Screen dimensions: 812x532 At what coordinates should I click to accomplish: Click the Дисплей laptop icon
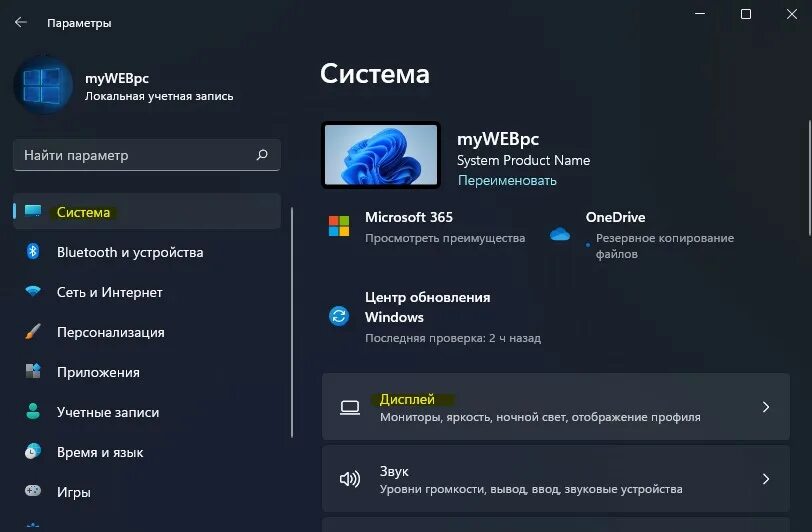[350, 408]
